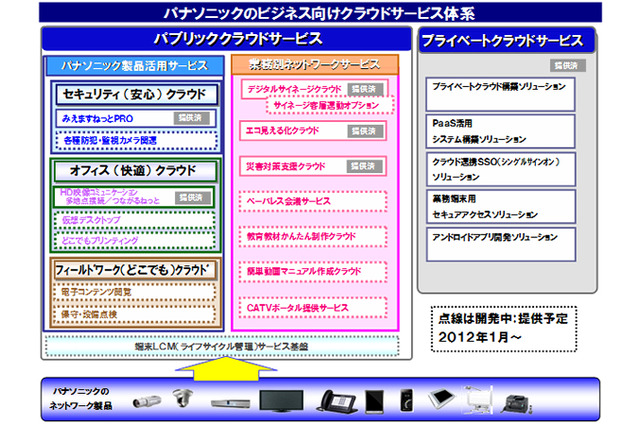Image resolution: width=640 pixels, height=426 pixels.
Task: Click the 簡単動画マニュアル作成クラウド box
Action: 313,271
